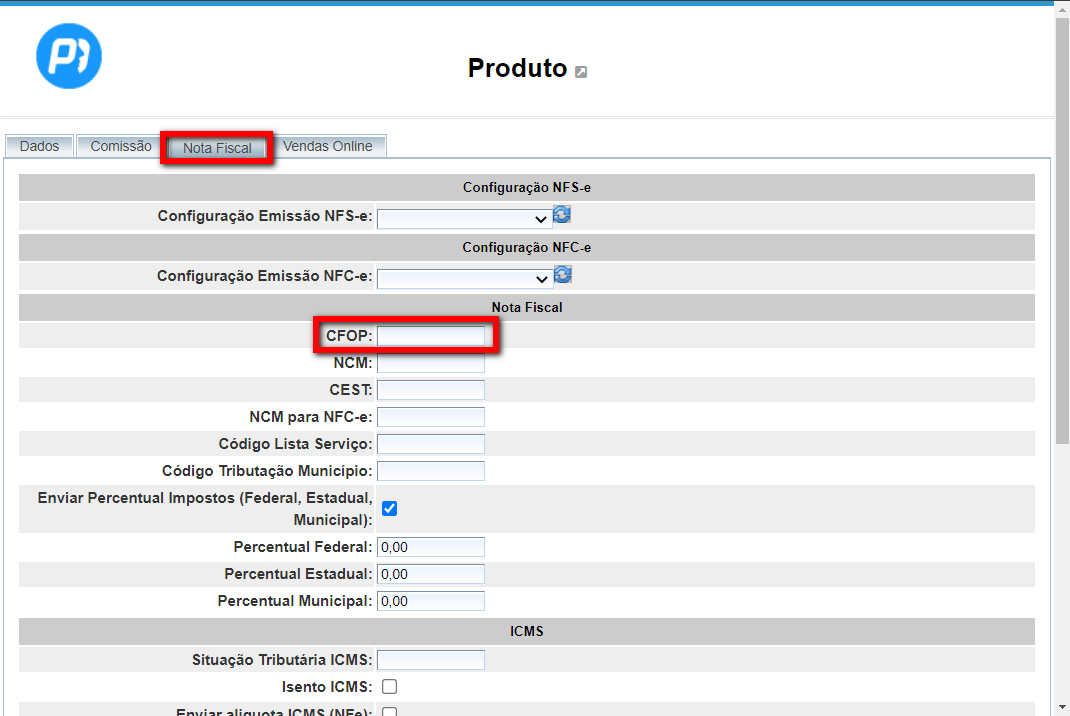Toggle Enviar alíquota ICMS (NFe) checkbox
This screenshot has width=1070, height=716.
390,712
